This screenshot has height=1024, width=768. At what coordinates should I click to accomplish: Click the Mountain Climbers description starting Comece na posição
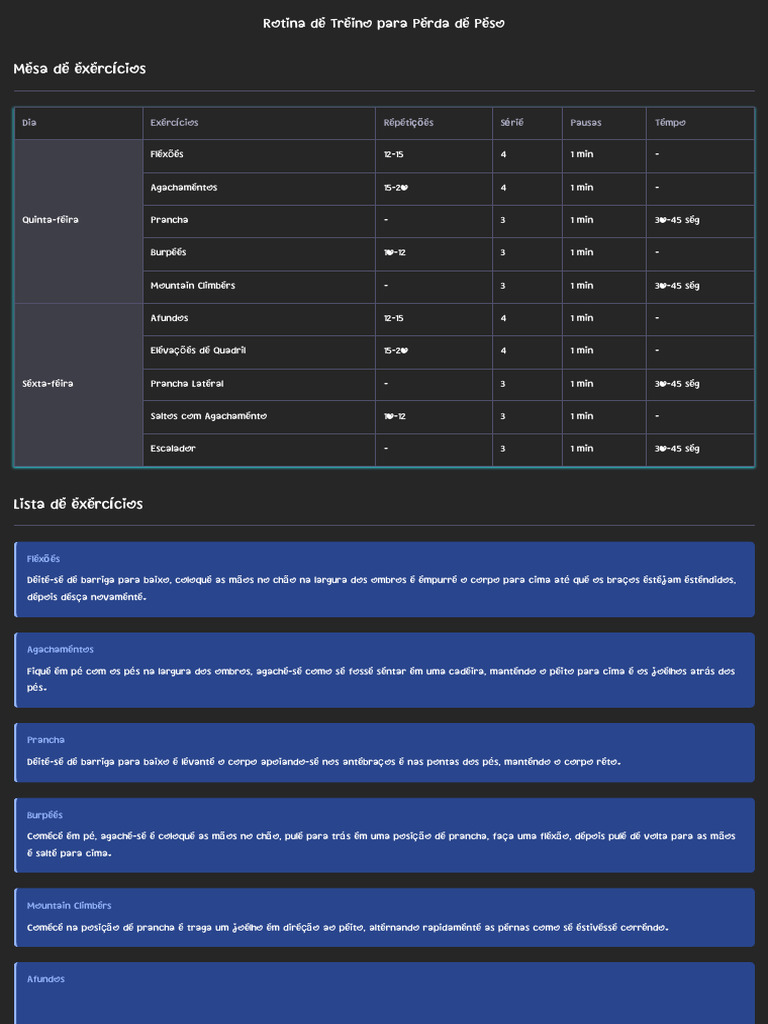coord(347,928)
